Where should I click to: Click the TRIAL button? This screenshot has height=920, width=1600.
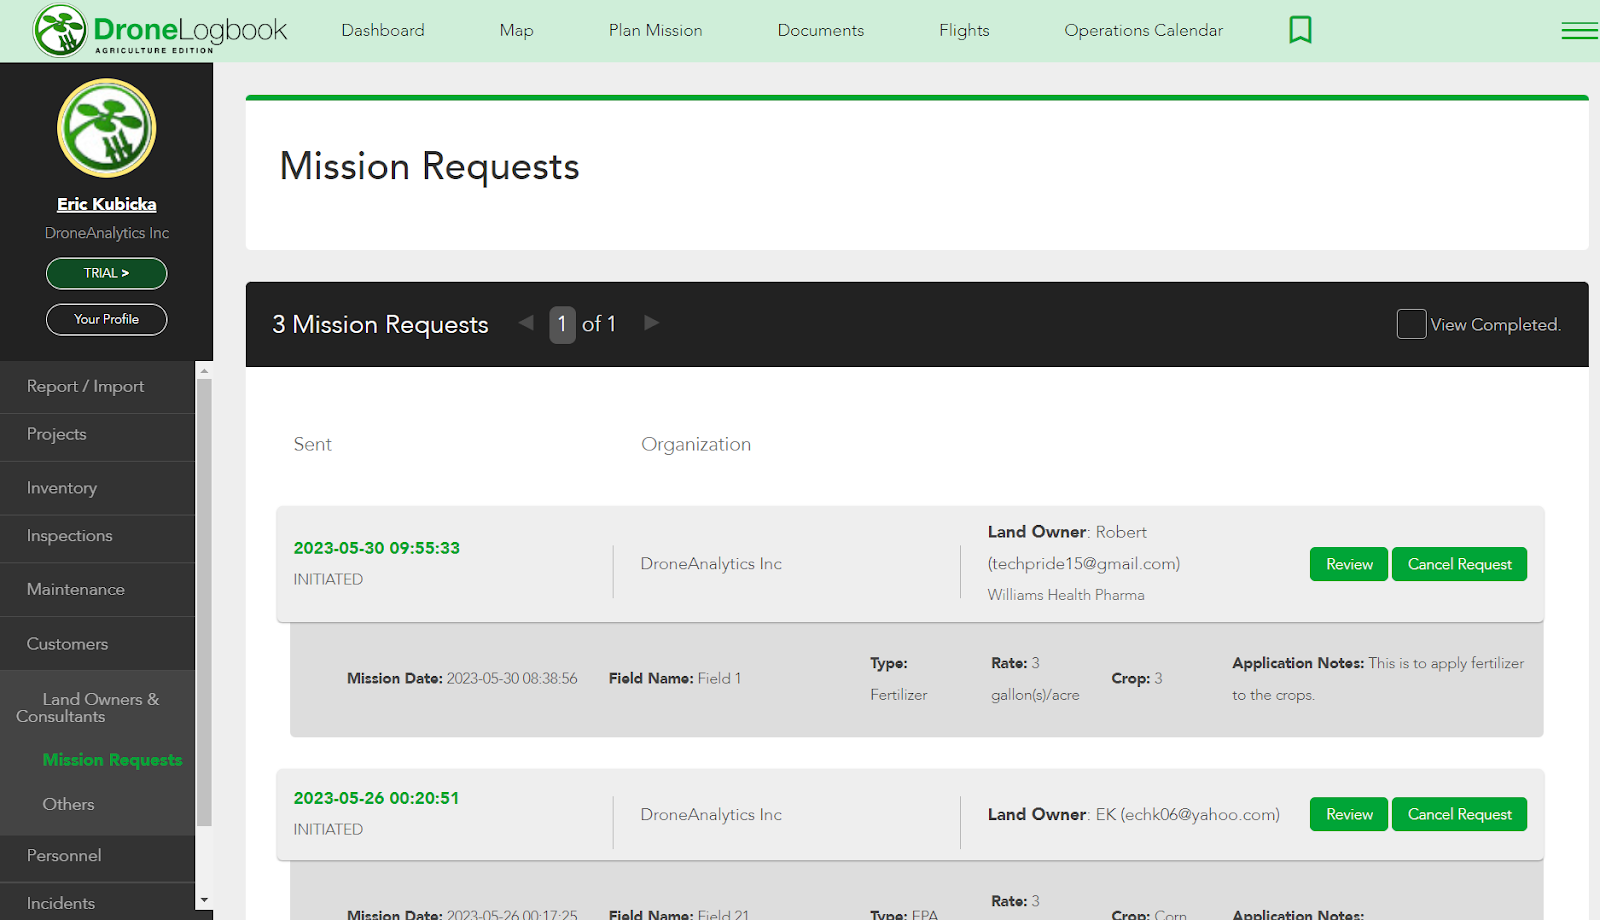[107, 273]
